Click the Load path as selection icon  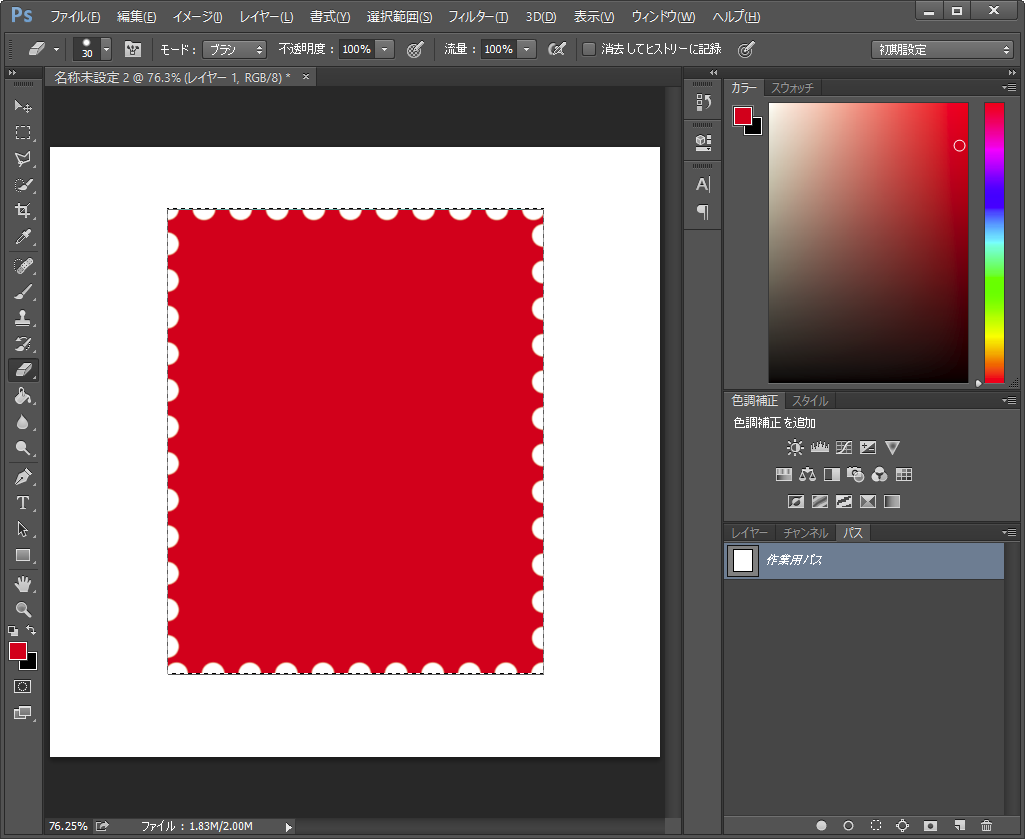pos(876,826)
